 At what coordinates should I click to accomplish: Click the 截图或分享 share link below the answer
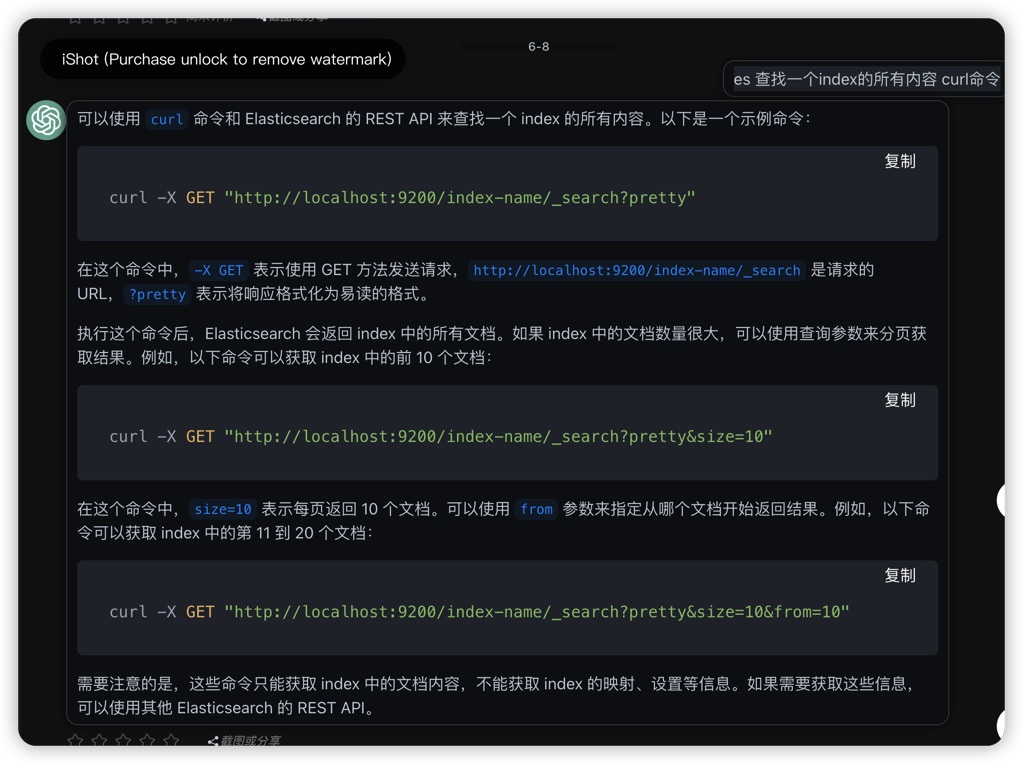(x=245, y=741)
